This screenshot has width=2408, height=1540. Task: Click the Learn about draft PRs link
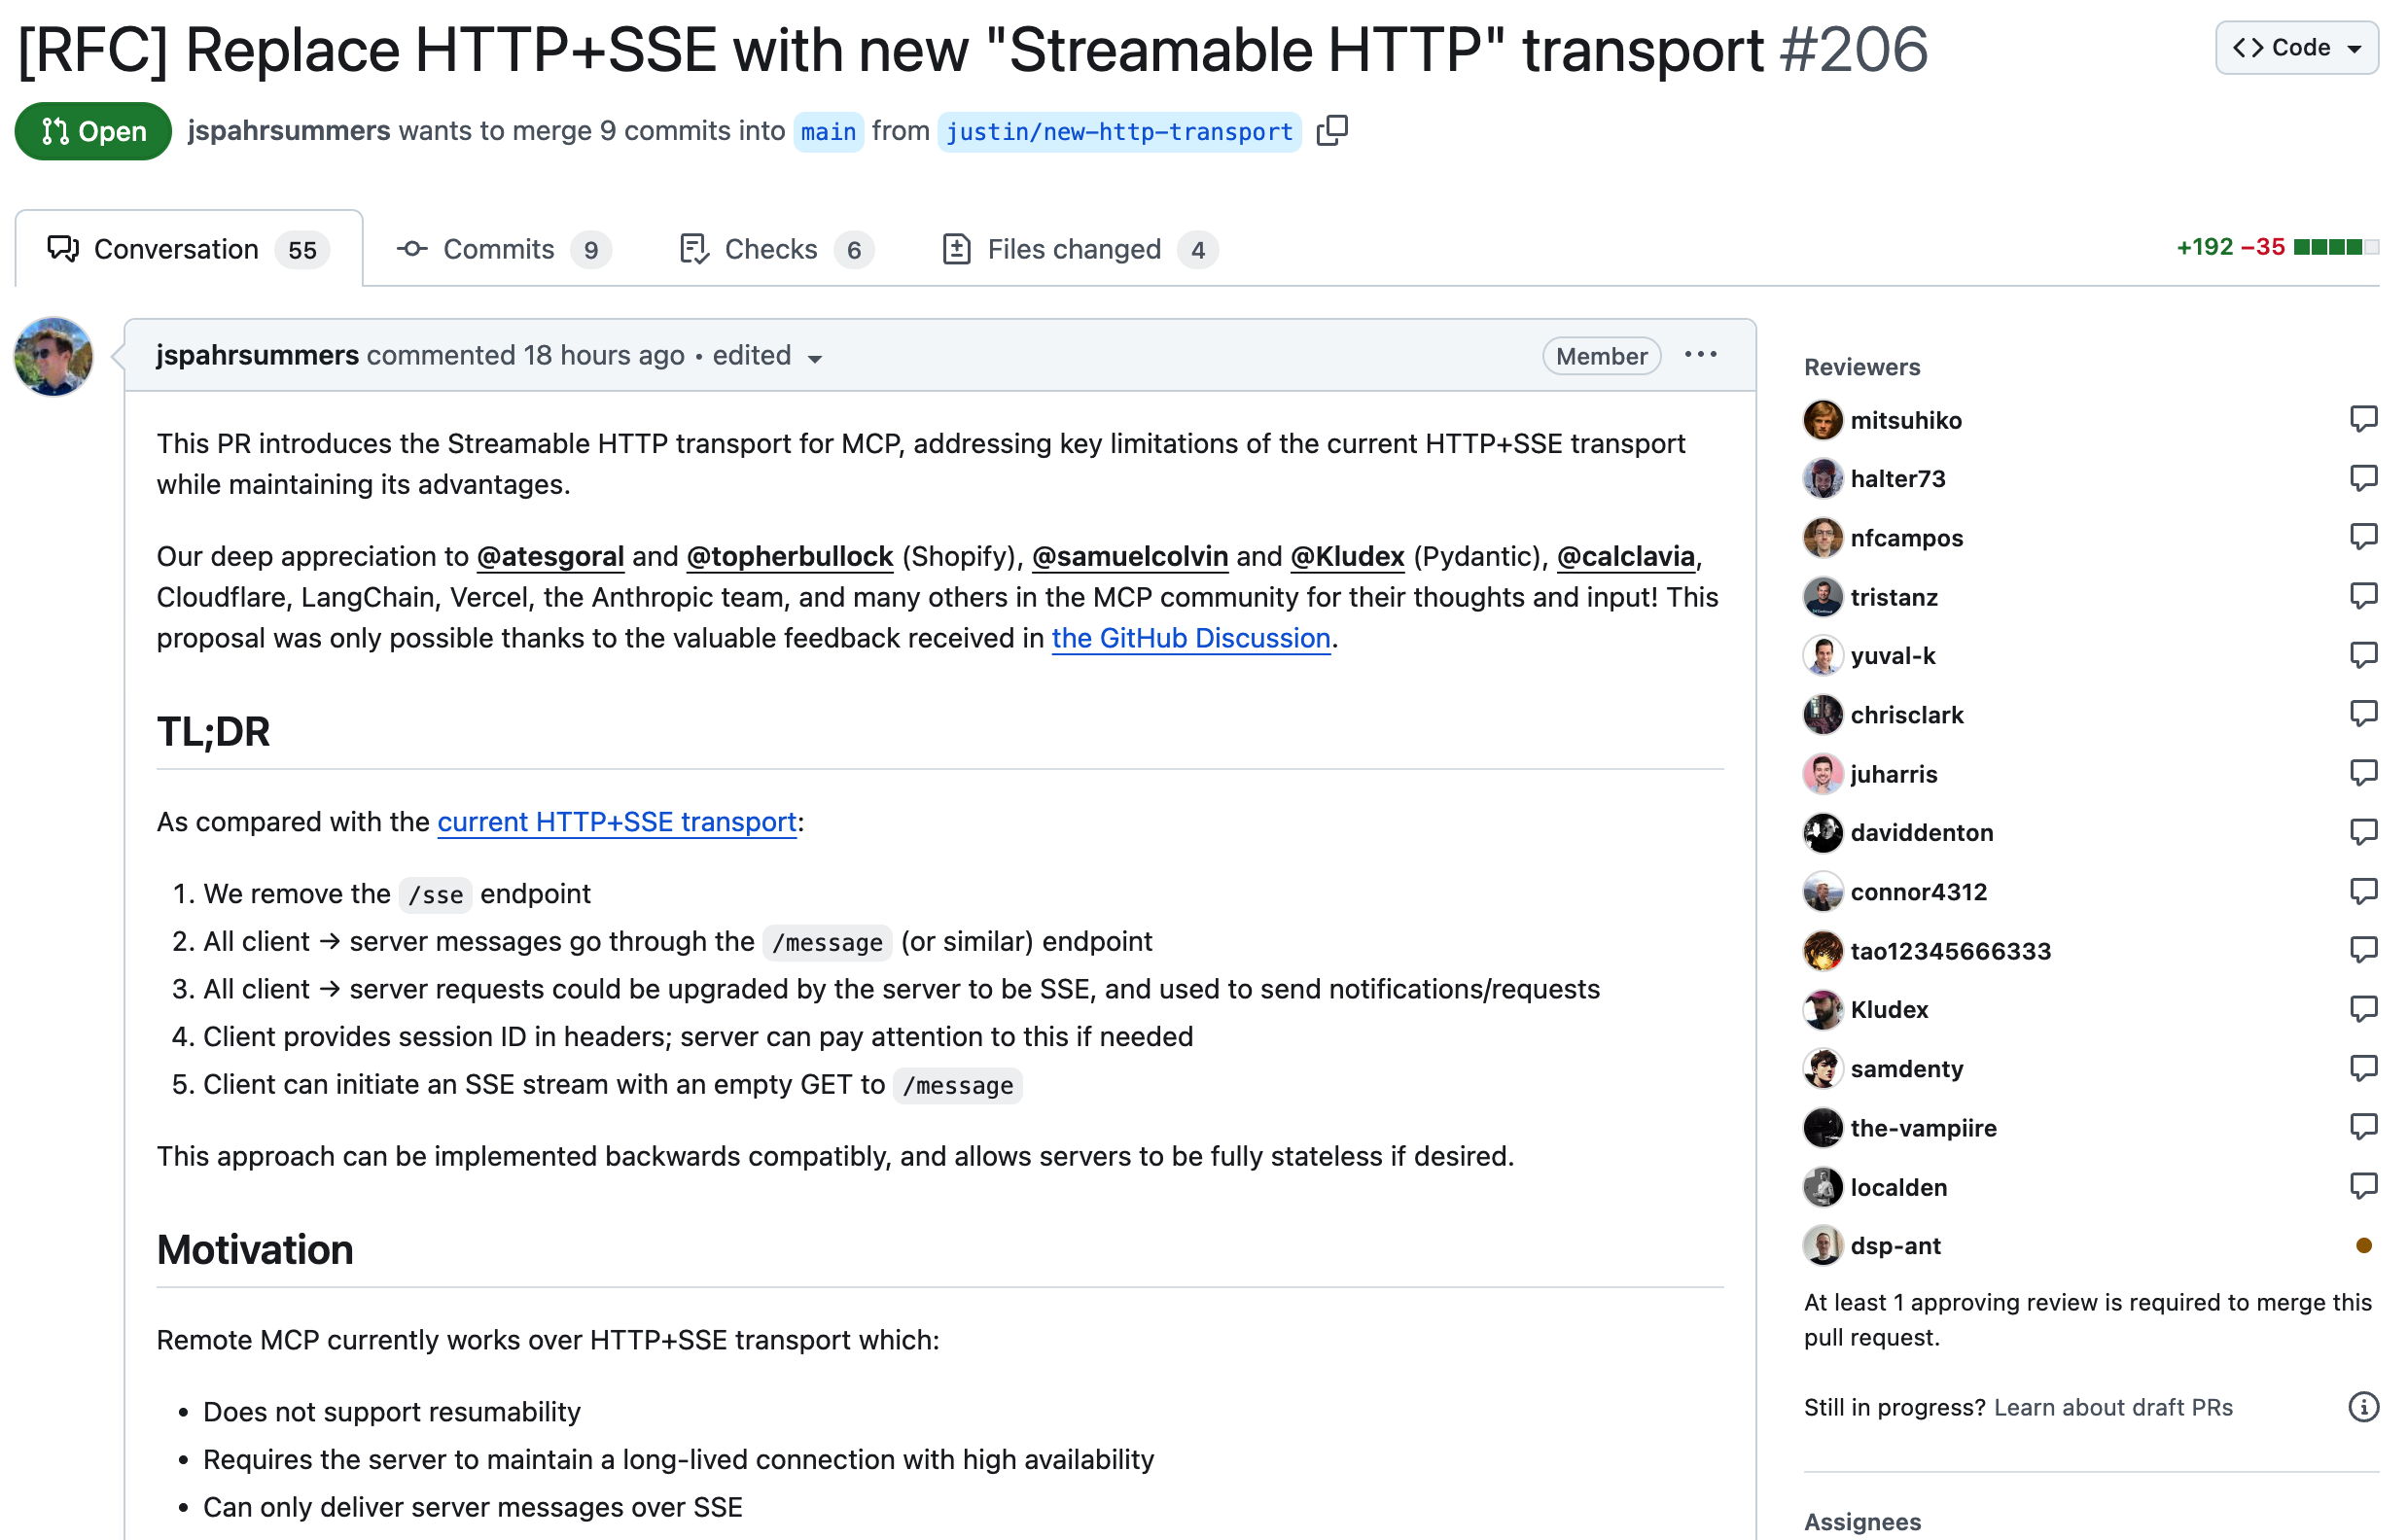(2113, 1407)
